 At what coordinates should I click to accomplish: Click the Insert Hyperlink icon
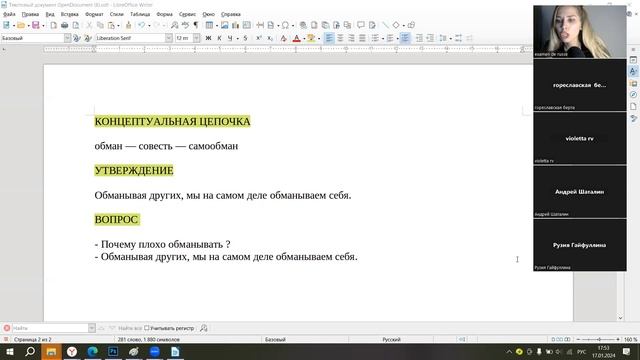303,25
